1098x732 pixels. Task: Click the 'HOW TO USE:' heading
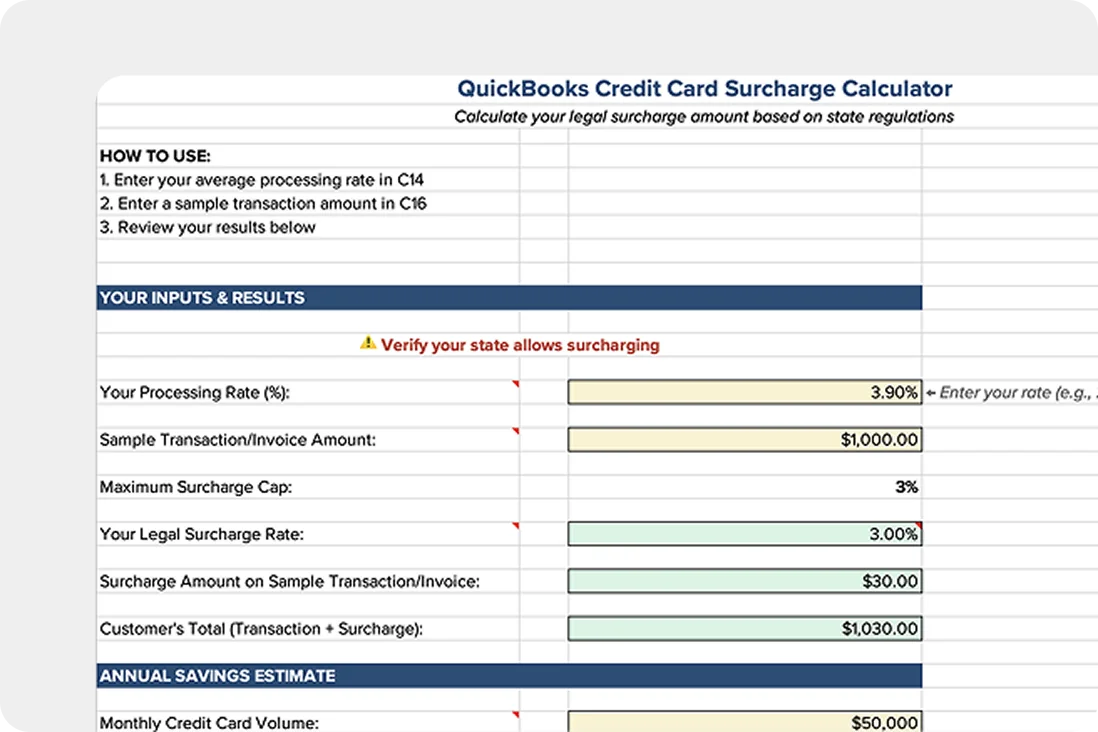[x=155, y=156]
